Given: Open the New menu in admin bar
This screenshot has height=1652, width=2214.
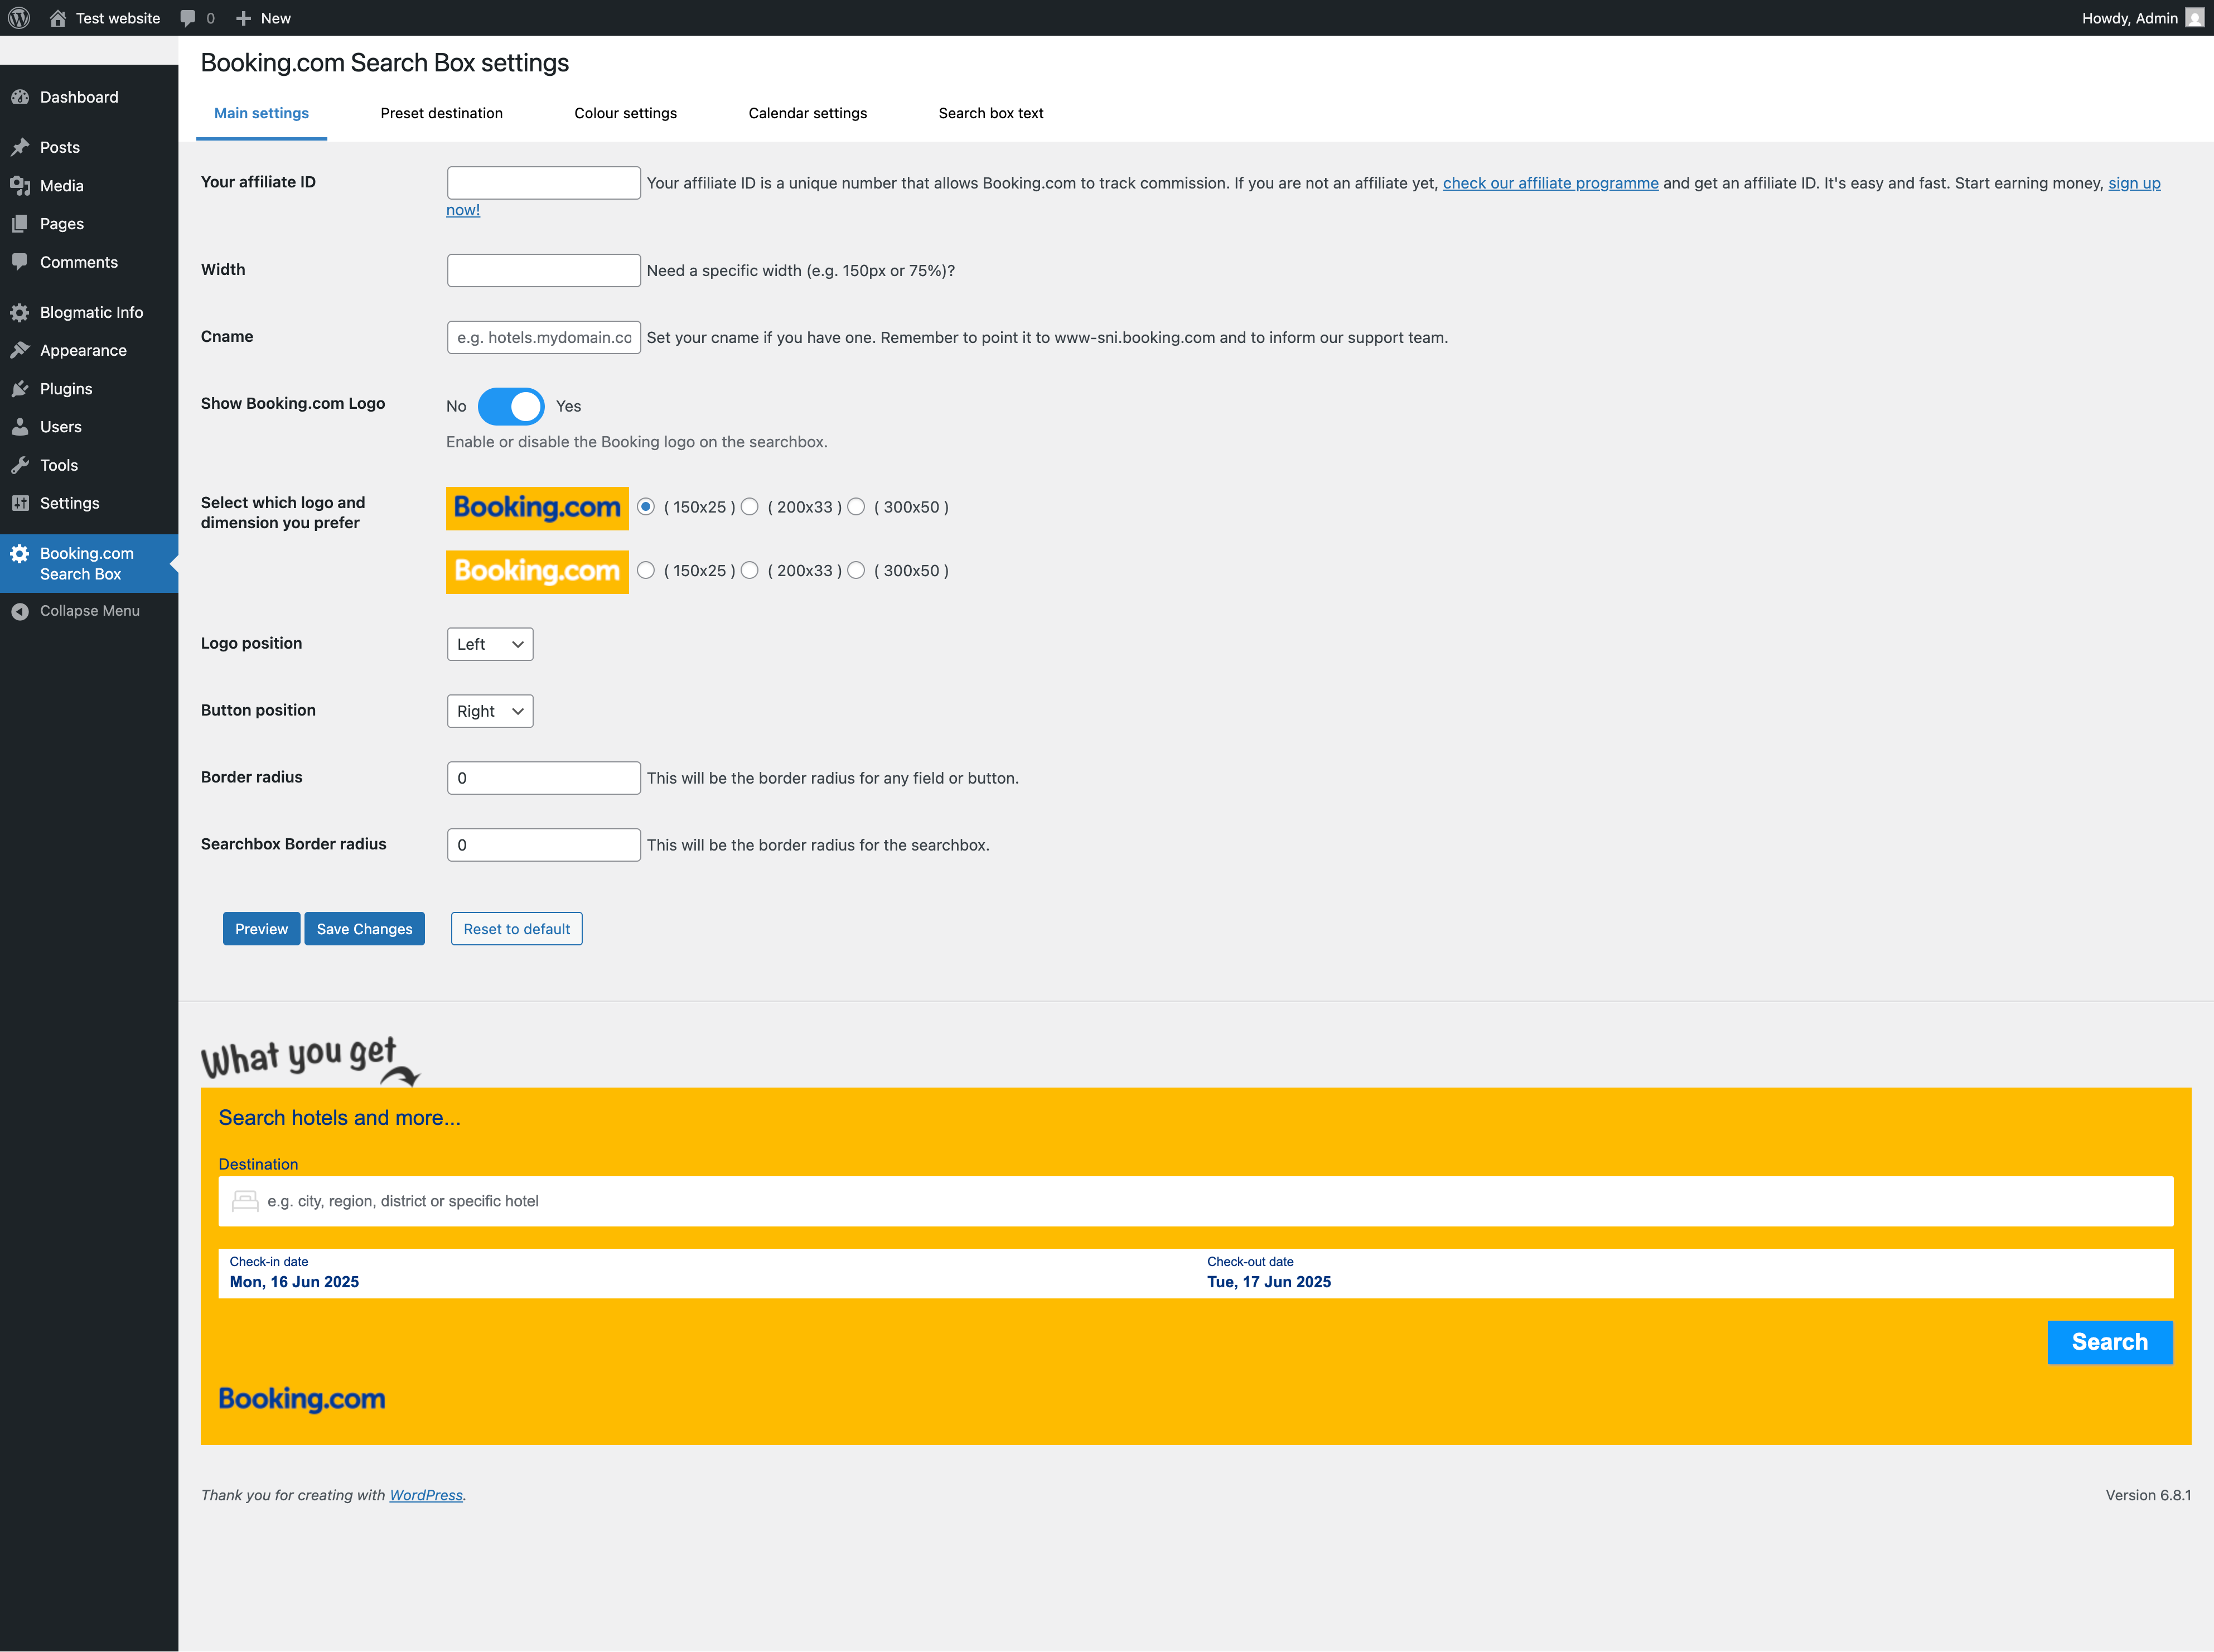Looking at the screenshot, I should (263, 18).
